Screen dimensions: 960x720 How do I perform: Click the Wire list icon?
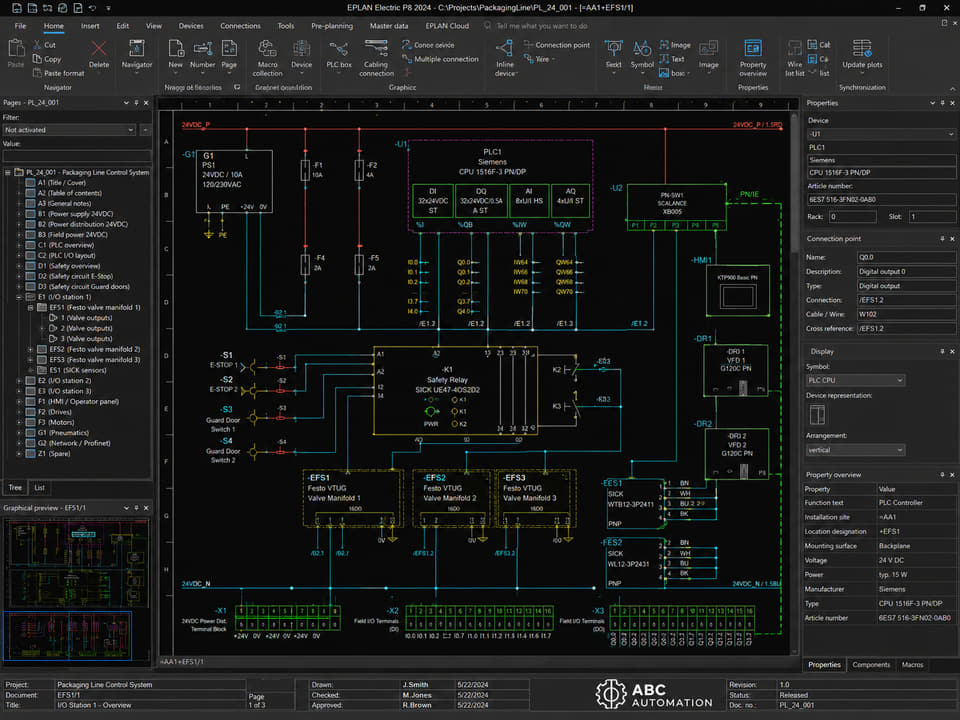(795, 48)
